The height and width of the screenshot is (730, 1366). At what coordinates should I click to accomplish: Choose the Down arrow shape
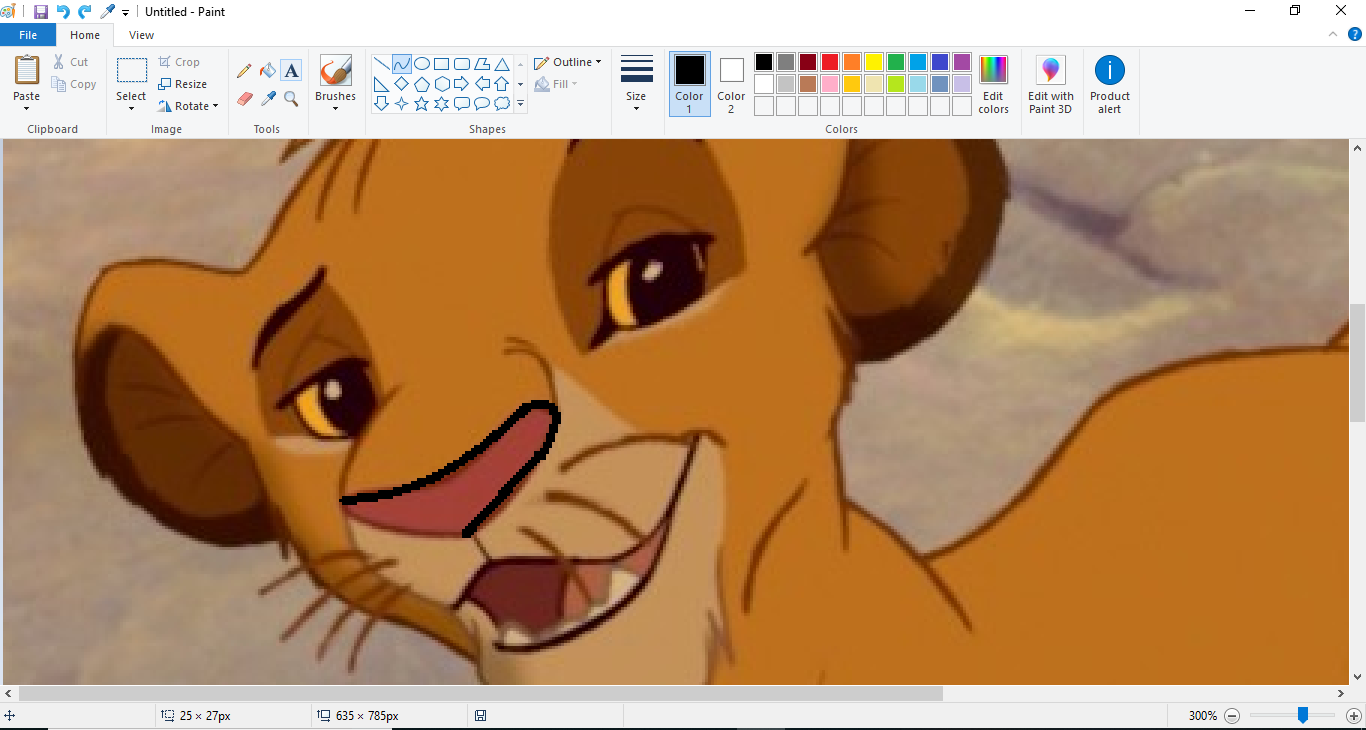click(x=381, y=104)
